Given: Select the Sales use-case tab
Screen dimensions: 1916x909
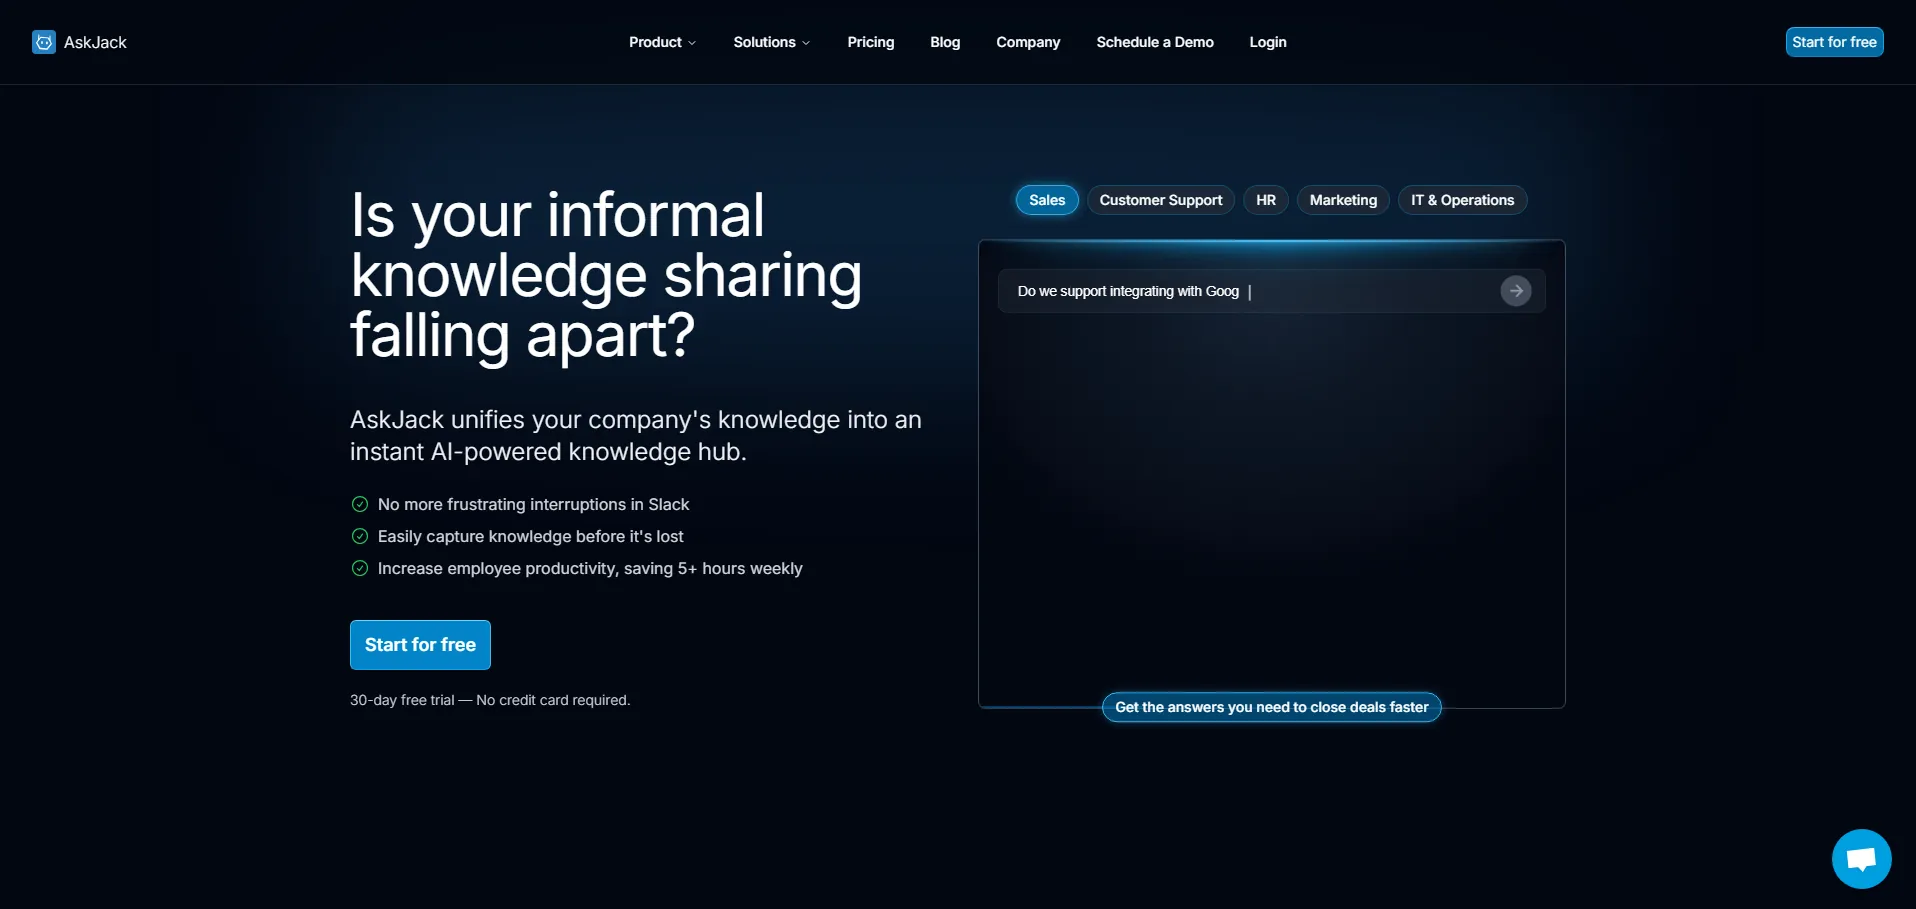Looking at the screenshot, I should click(1046, 200).
